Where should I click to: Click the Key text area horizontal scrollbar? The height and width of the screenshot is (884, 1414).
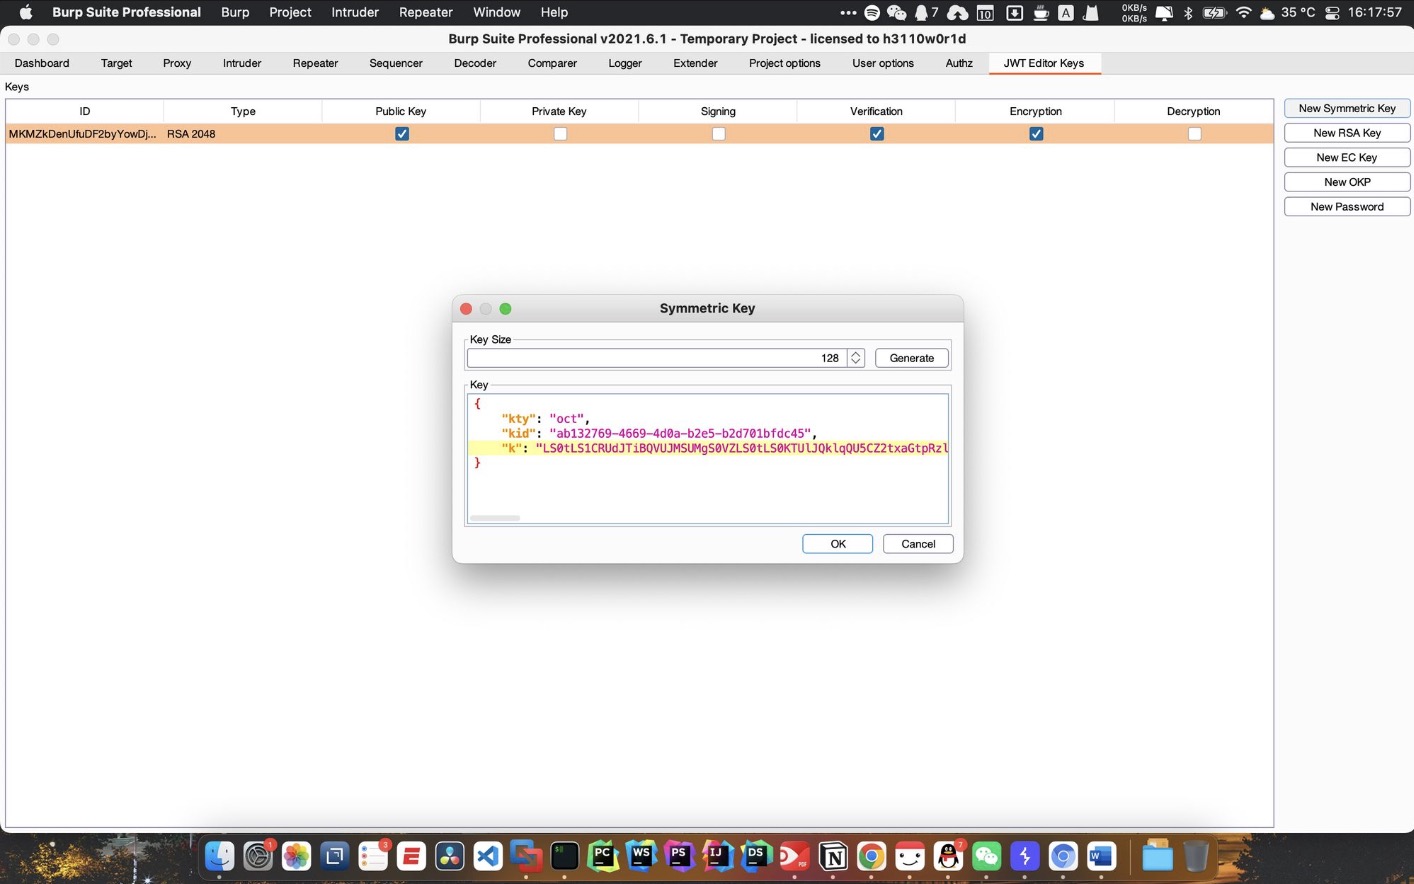pyautogui.click(x=495, y=518)
